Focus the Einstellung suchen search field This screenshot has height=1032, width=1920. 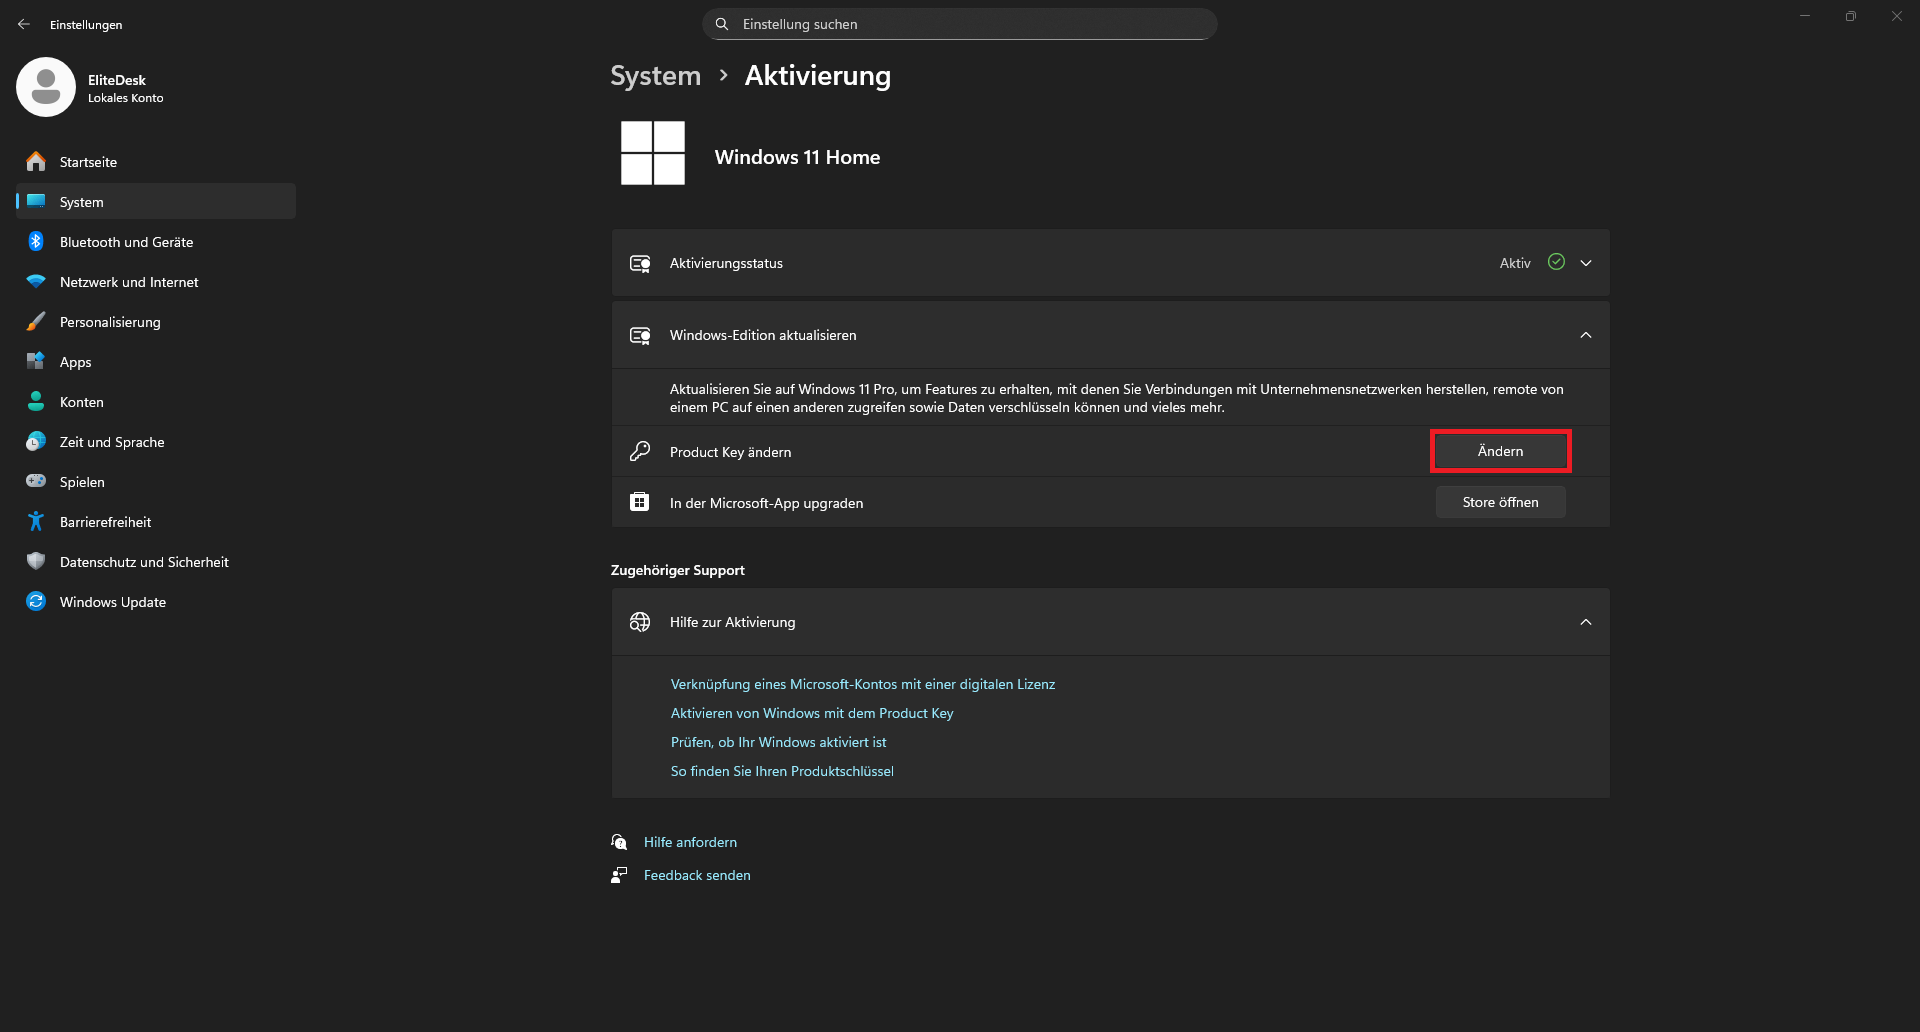960,24
